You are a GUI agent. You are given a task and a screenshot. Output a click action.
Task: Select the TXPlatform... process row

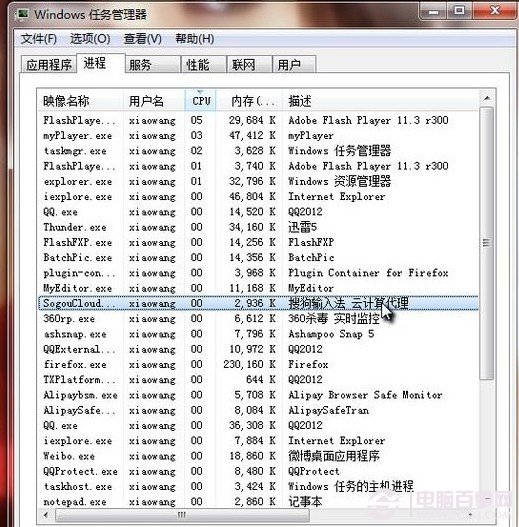click(x=258, y=379)
